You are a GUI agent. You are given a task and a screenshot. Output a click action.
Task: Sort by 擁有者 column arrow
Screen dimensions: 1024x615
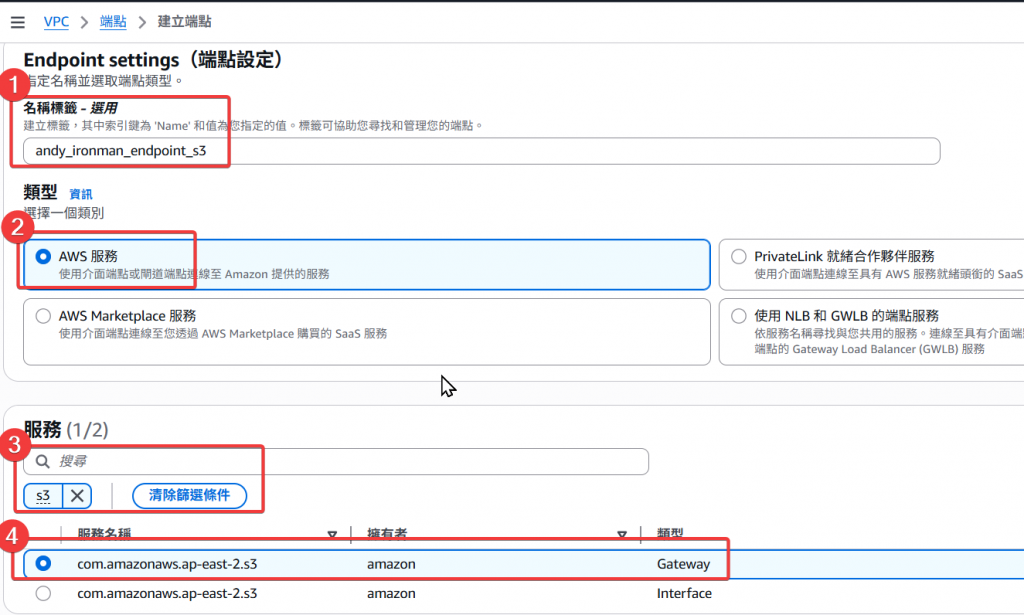coord(622,535)
